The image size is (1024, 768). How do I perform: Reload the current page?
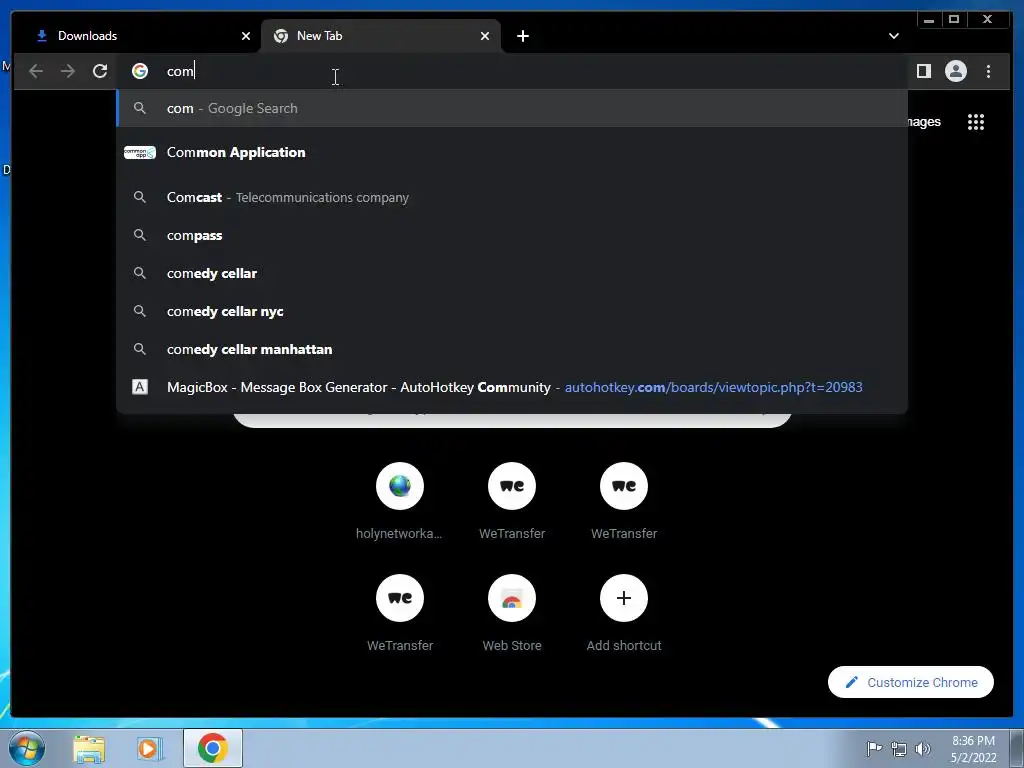pyautogui.click(x=100, y=71)
